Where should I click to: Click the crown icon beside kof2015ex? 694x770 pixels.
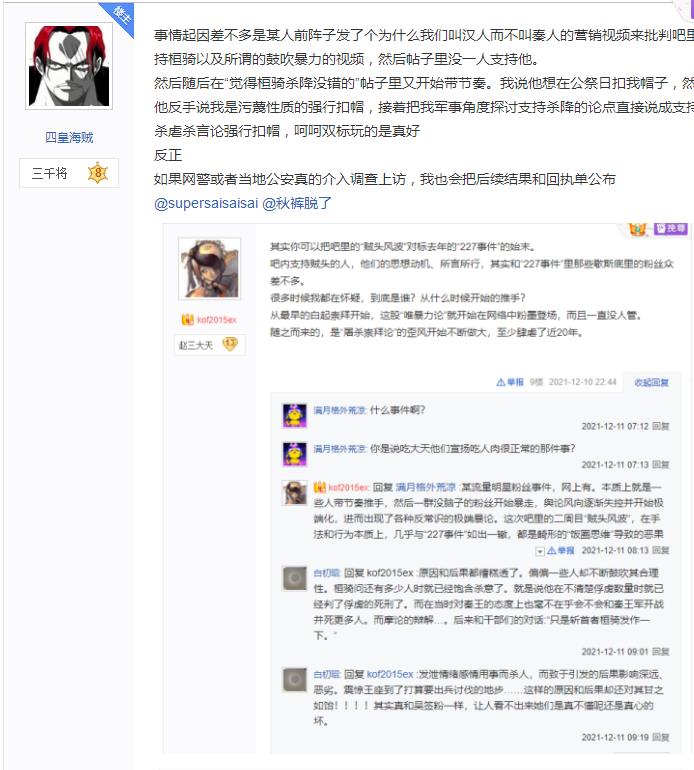(x=187, y=320)
